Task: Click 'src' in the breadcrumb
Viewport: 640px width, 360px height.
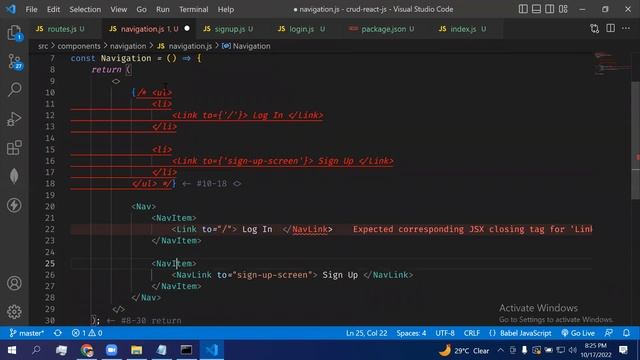Action: coord(43,46)
